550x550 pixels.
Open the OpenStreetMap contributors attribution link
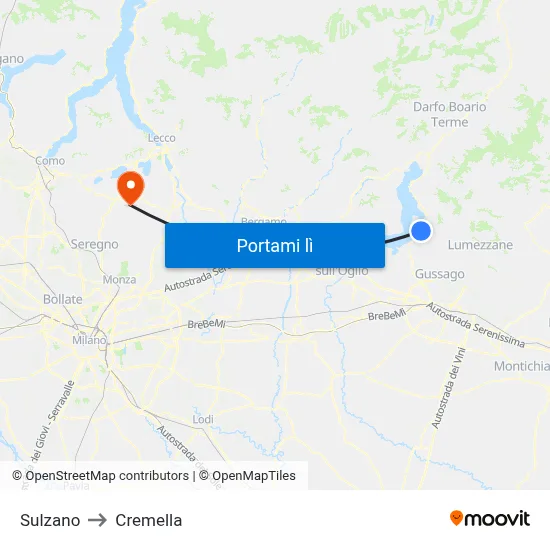[x=101, y=476]
